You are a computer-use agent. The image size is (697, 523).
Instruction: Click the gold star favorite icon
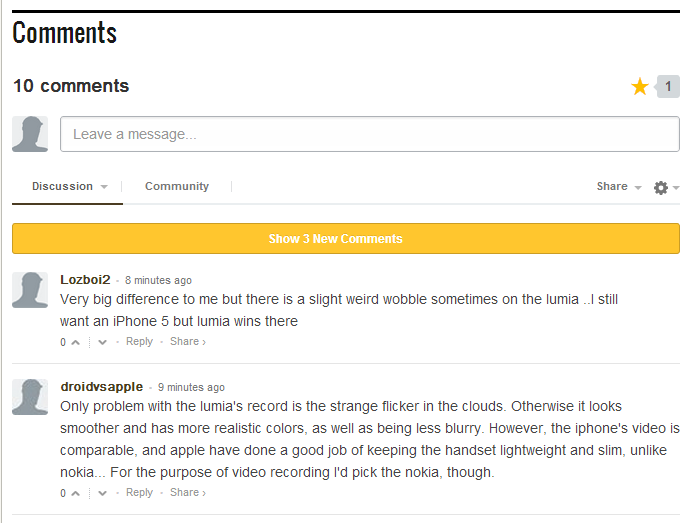640,87
